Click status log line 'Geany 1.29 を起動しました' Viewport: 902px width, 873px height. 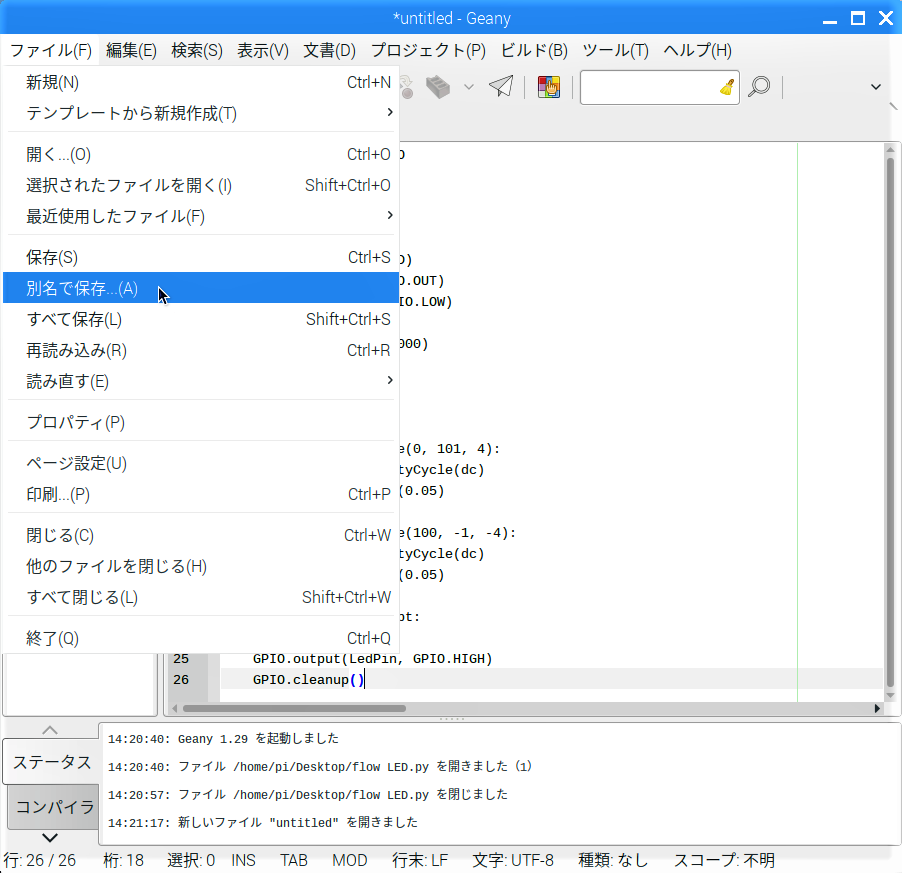pos(224,738)
